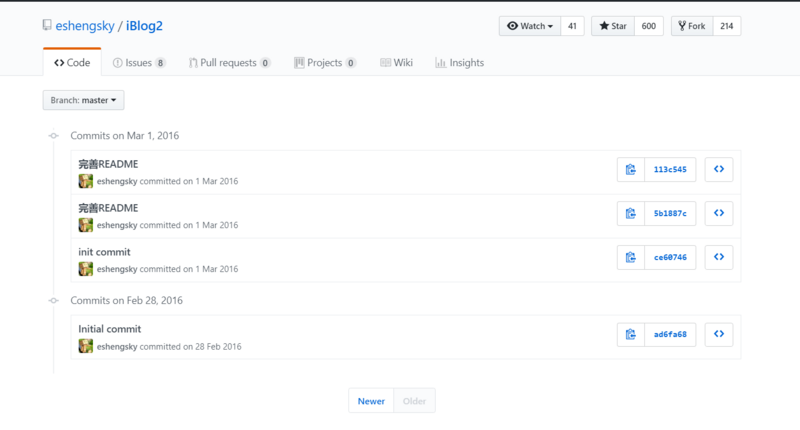
Task: Star the iBlog2 repository
Action: click(x=613, y=26)
